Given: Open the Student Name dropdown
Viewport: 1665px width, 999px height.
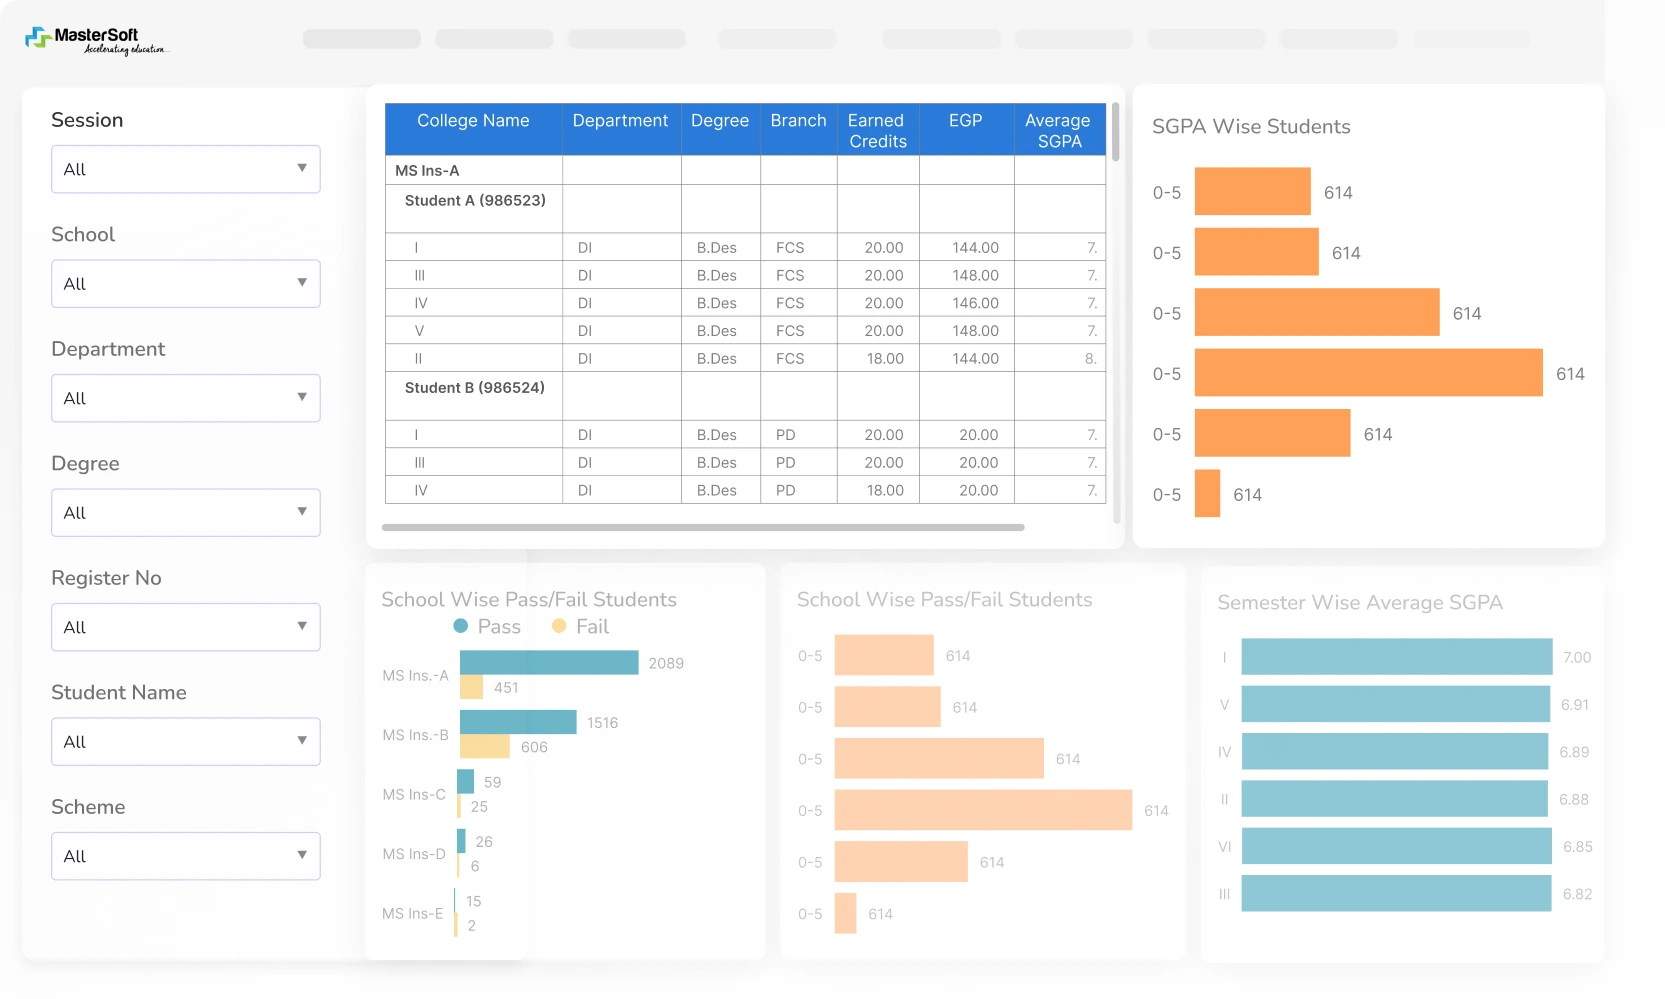Looking at the screenshot, I should 184,741.
